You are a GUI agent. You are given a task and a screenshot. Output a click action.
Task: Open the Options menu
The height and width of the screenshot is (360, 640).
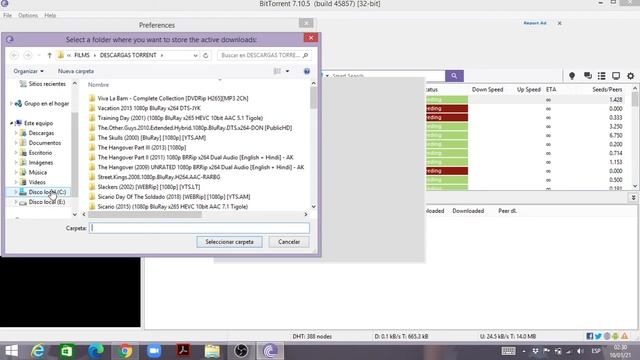pos(28,16)
